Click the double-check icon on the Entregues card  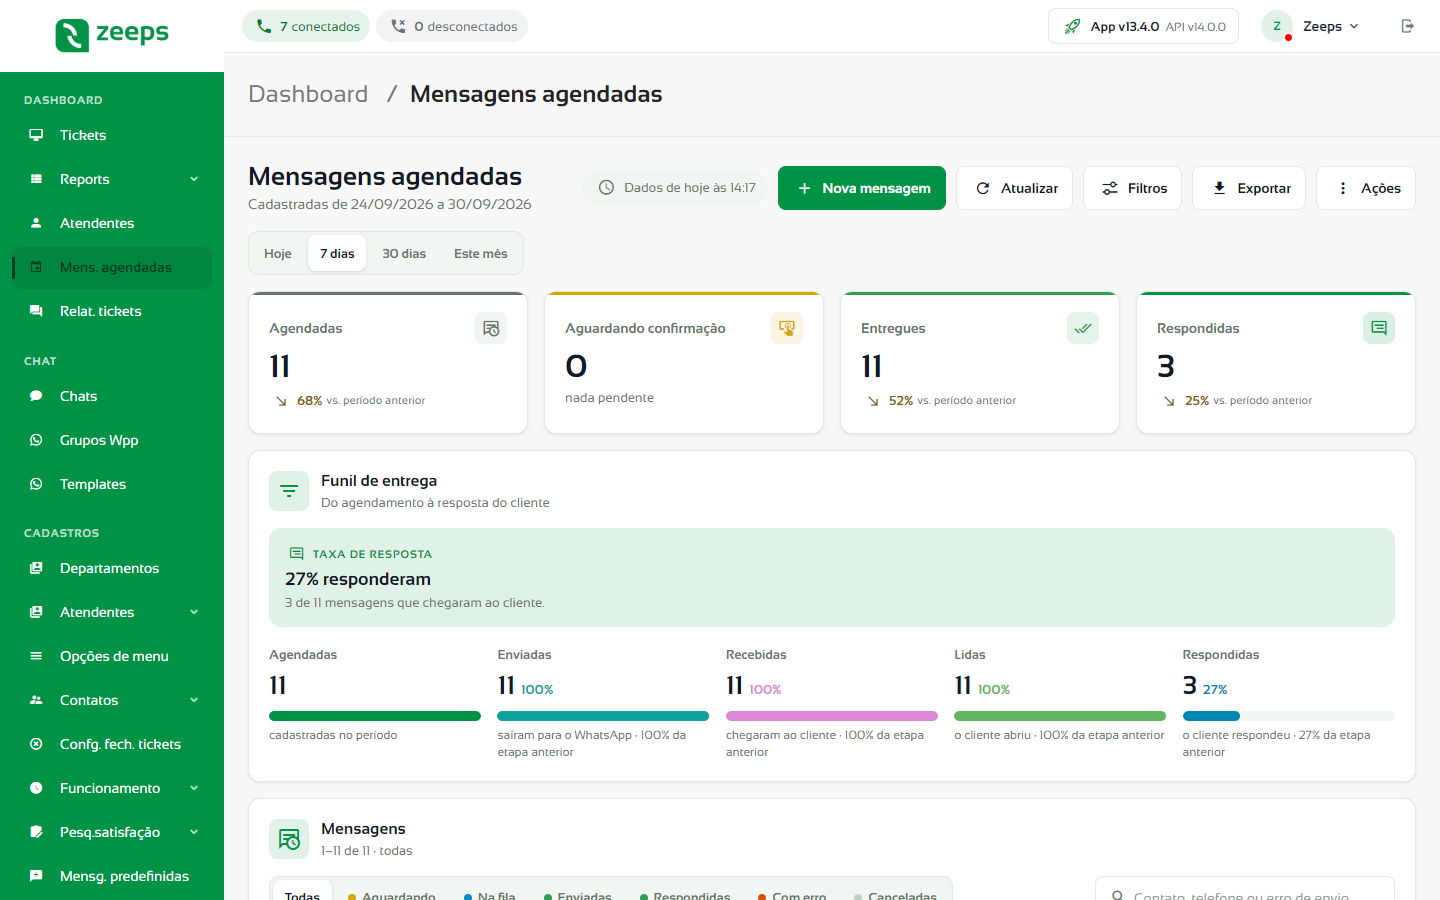1083,328
